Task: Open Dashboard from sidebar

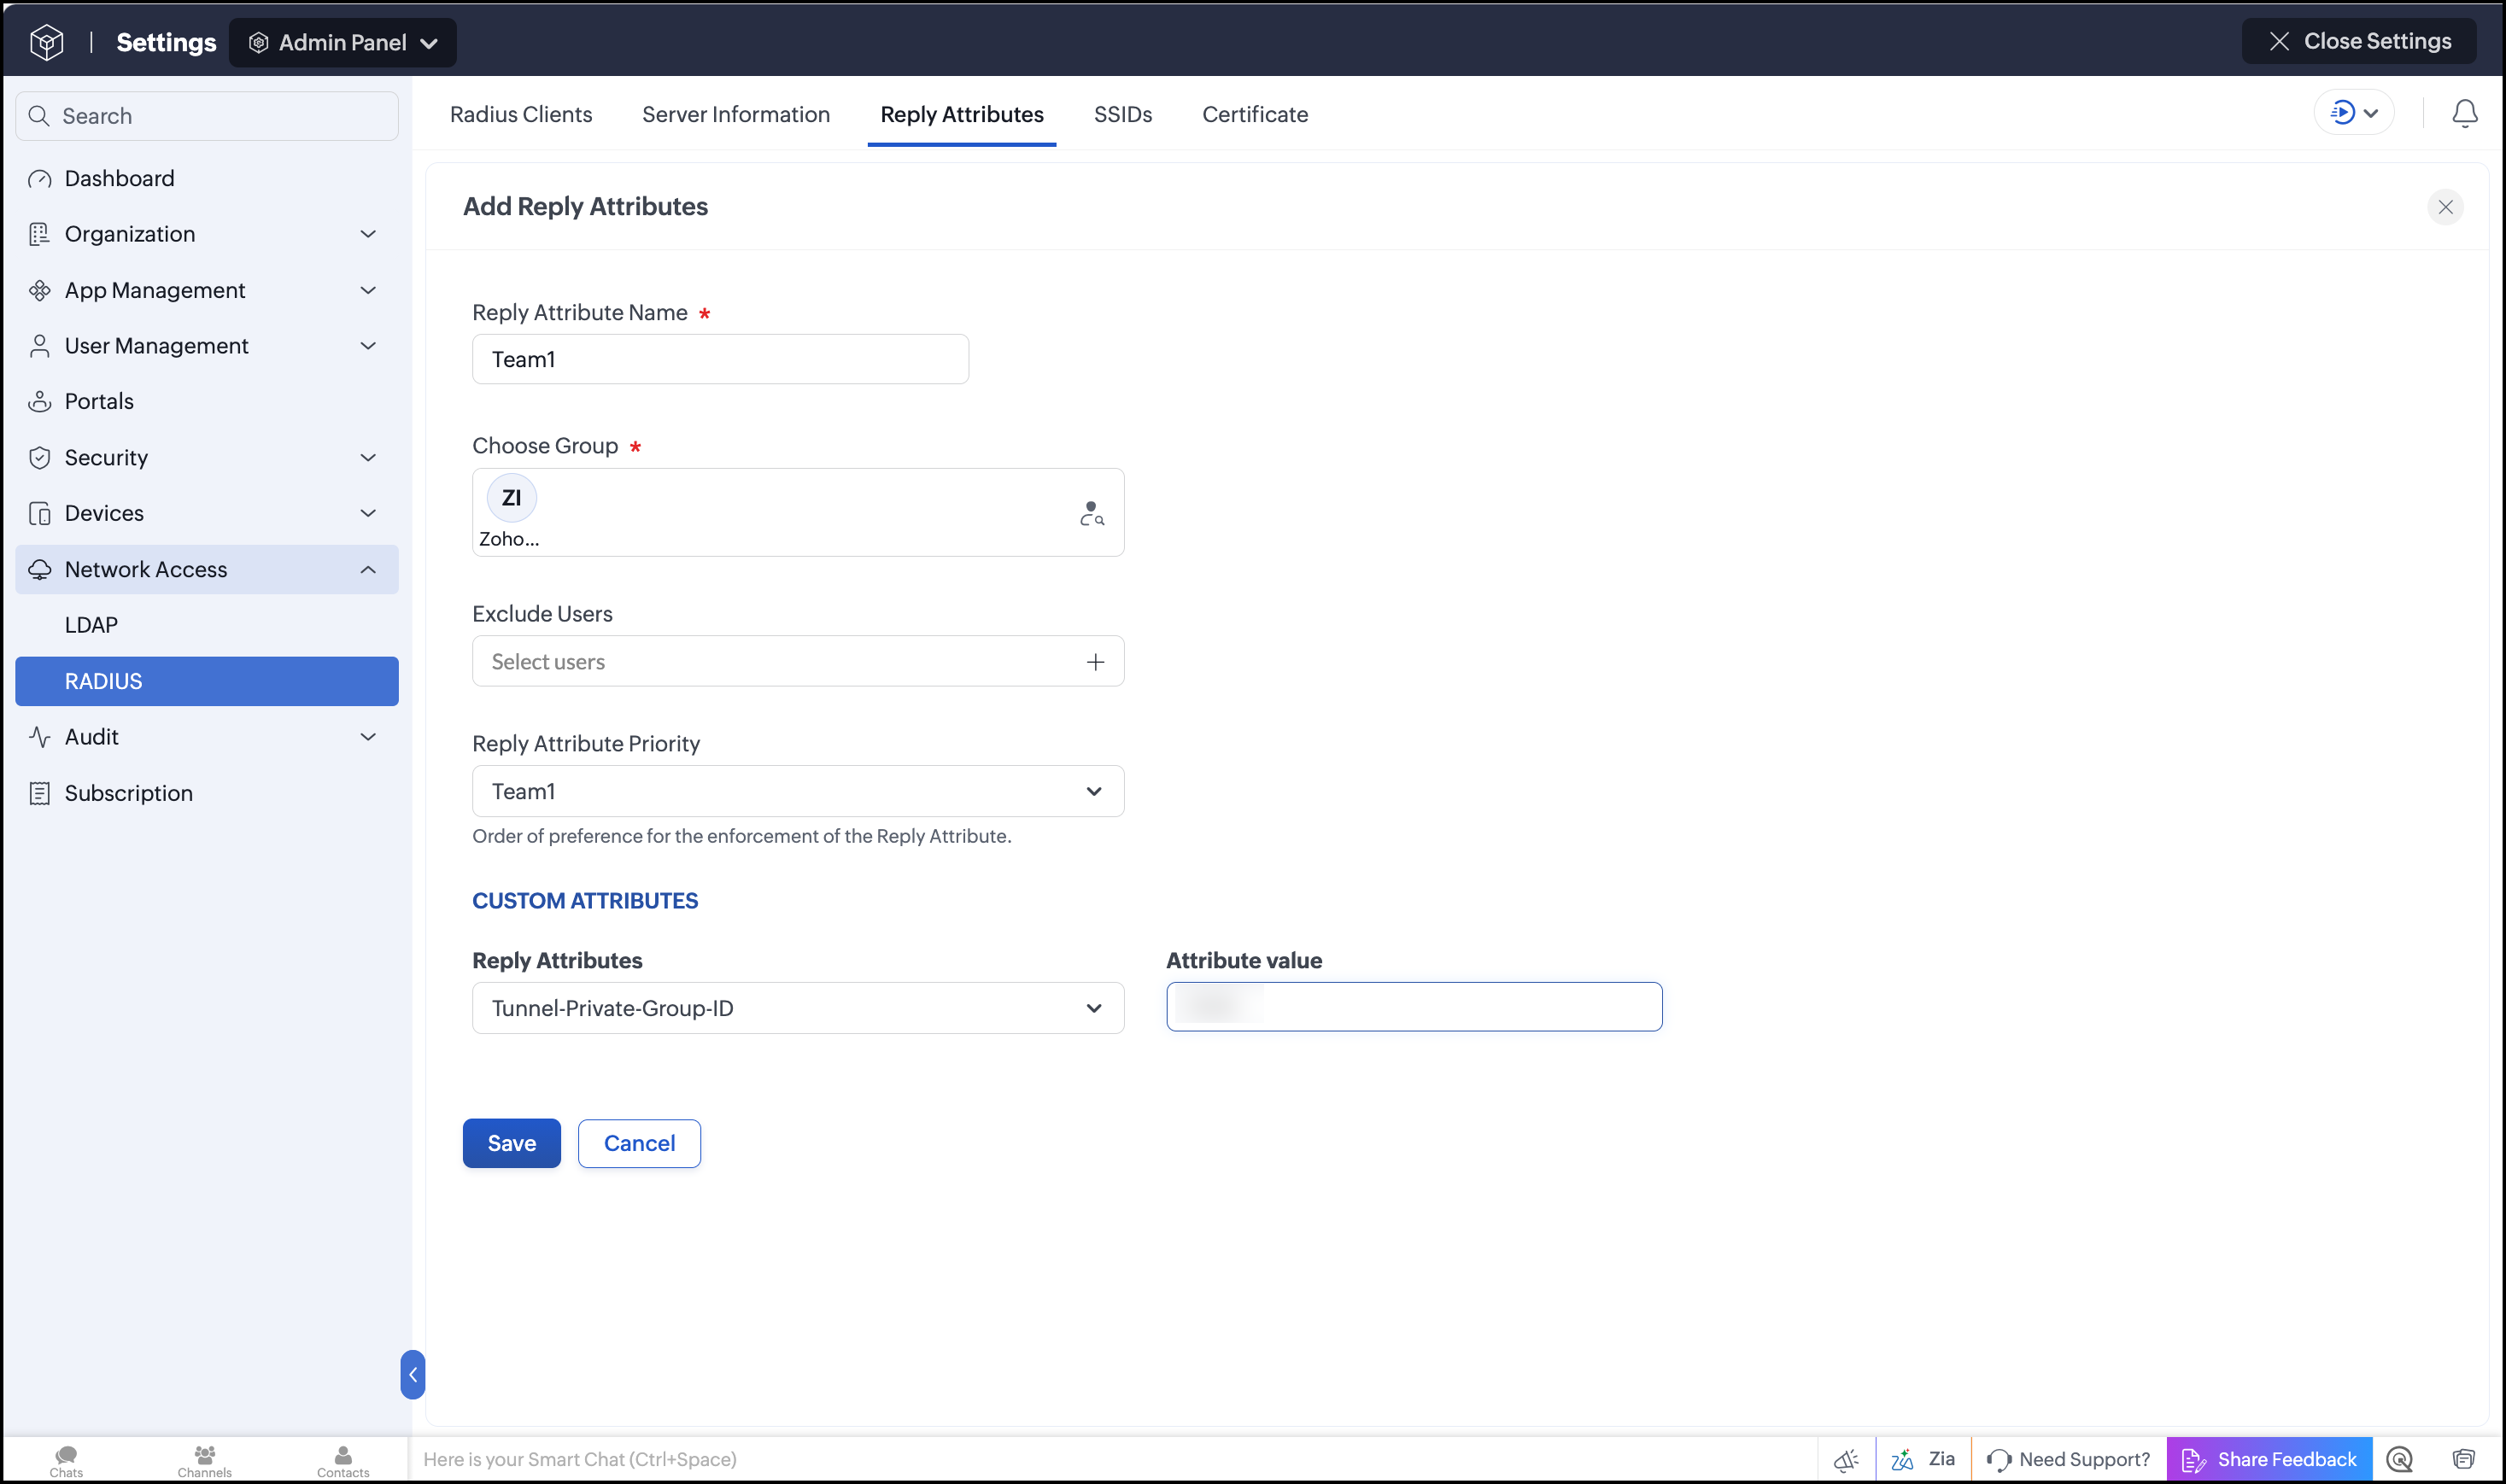Action: point(207,178)
